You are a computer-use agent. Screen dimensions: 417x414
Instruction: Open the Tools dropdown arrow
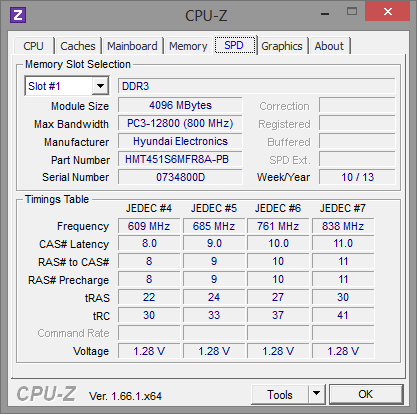(316, 394)
